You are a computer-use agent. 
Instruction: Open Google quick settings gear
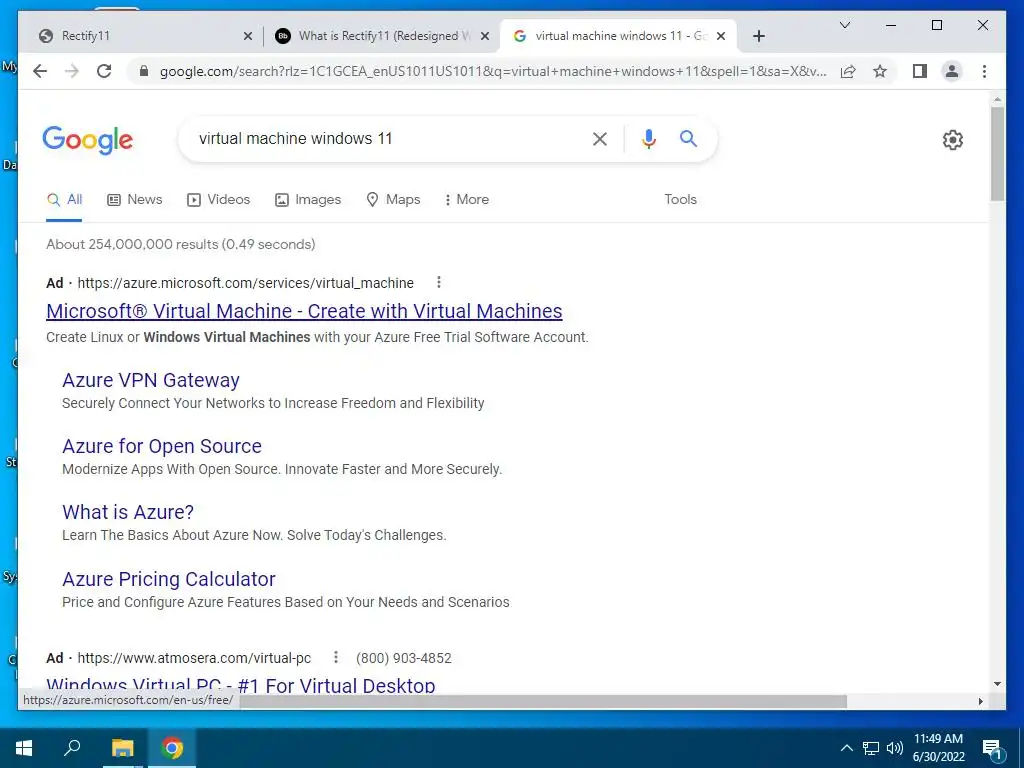click(x=953, y=140)
